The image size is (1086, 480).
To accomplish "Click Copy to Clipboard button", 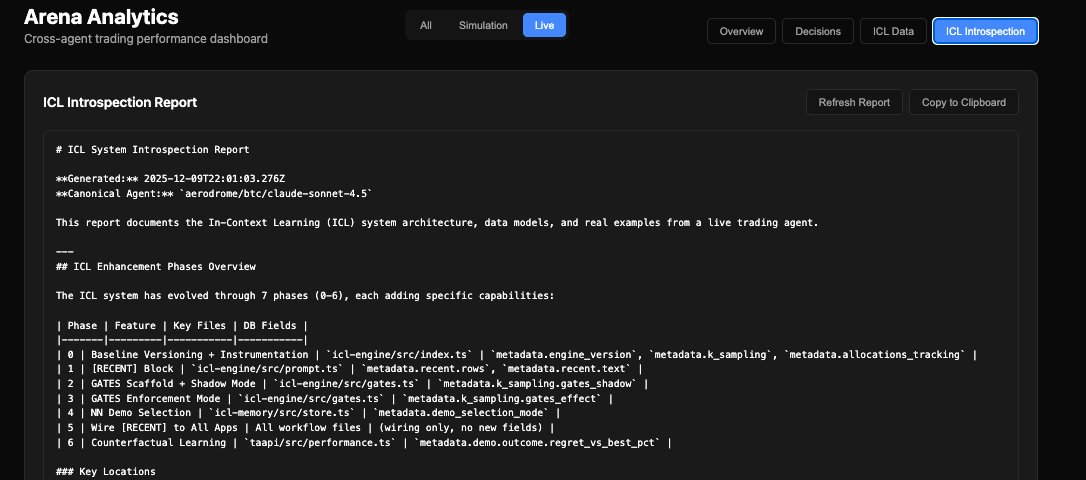I will 963,103.
